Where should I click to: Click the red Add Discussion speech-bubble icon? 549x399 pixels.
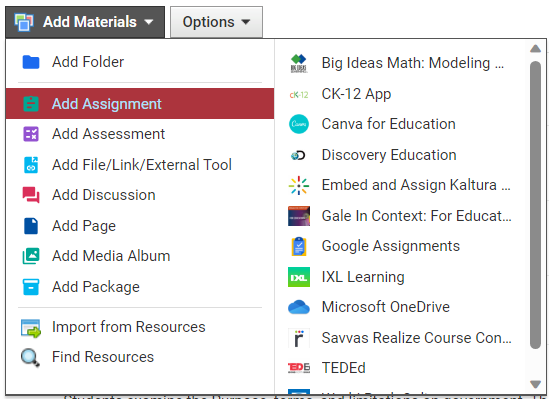[31, 195]
